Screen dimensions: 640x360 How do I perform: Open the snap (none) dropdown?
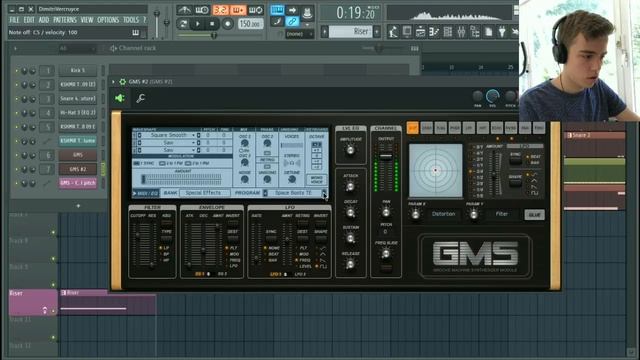click(x=299, y=34)
